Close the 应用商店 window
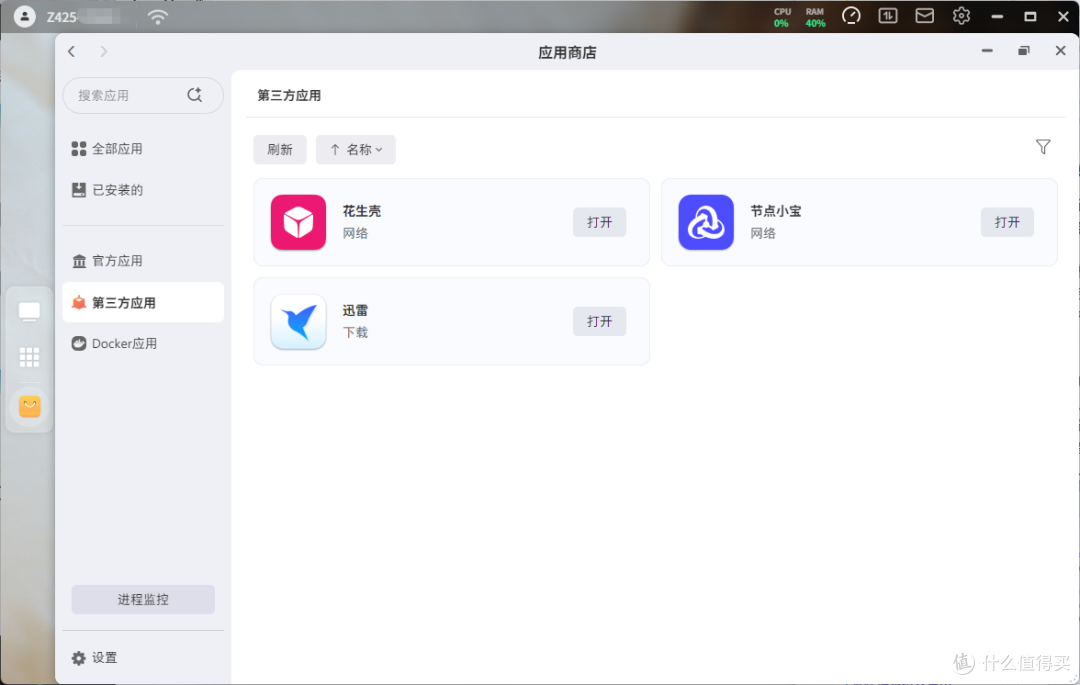The image size is (1080, 685). coord(1061,50)
